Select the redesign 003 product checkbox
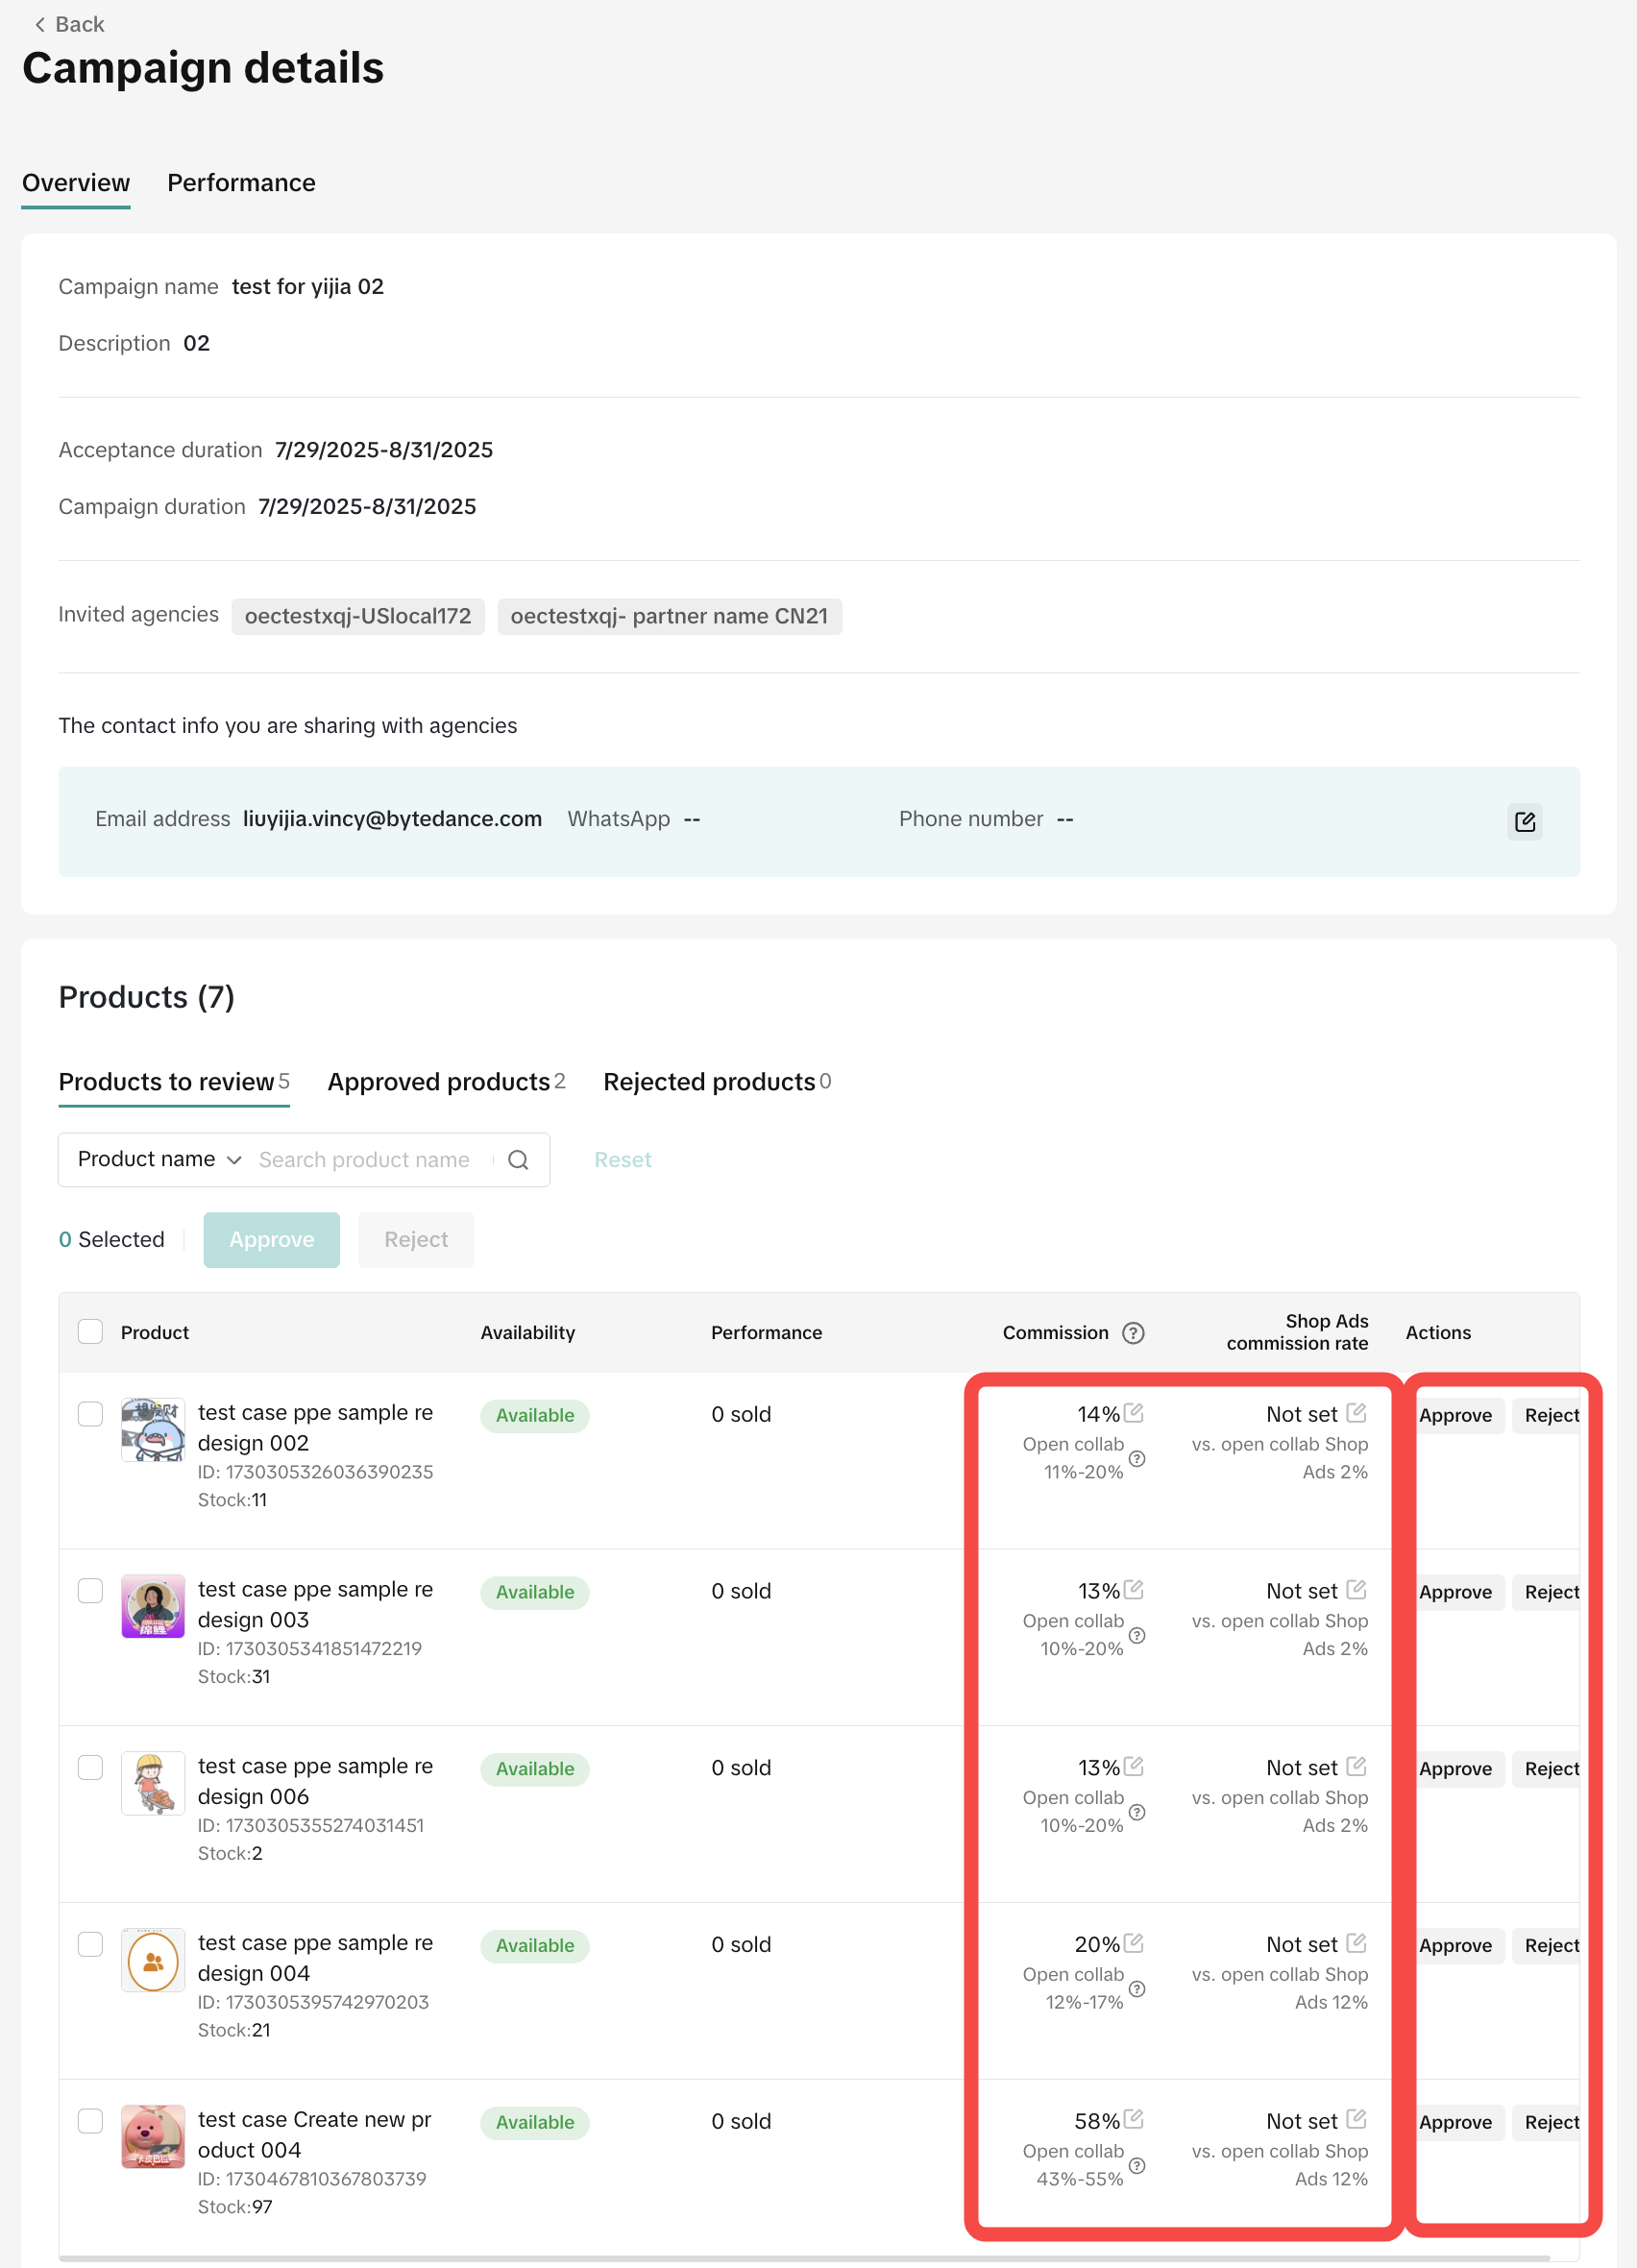This screenshot has height=2268, width=1637. [91, 1591]
